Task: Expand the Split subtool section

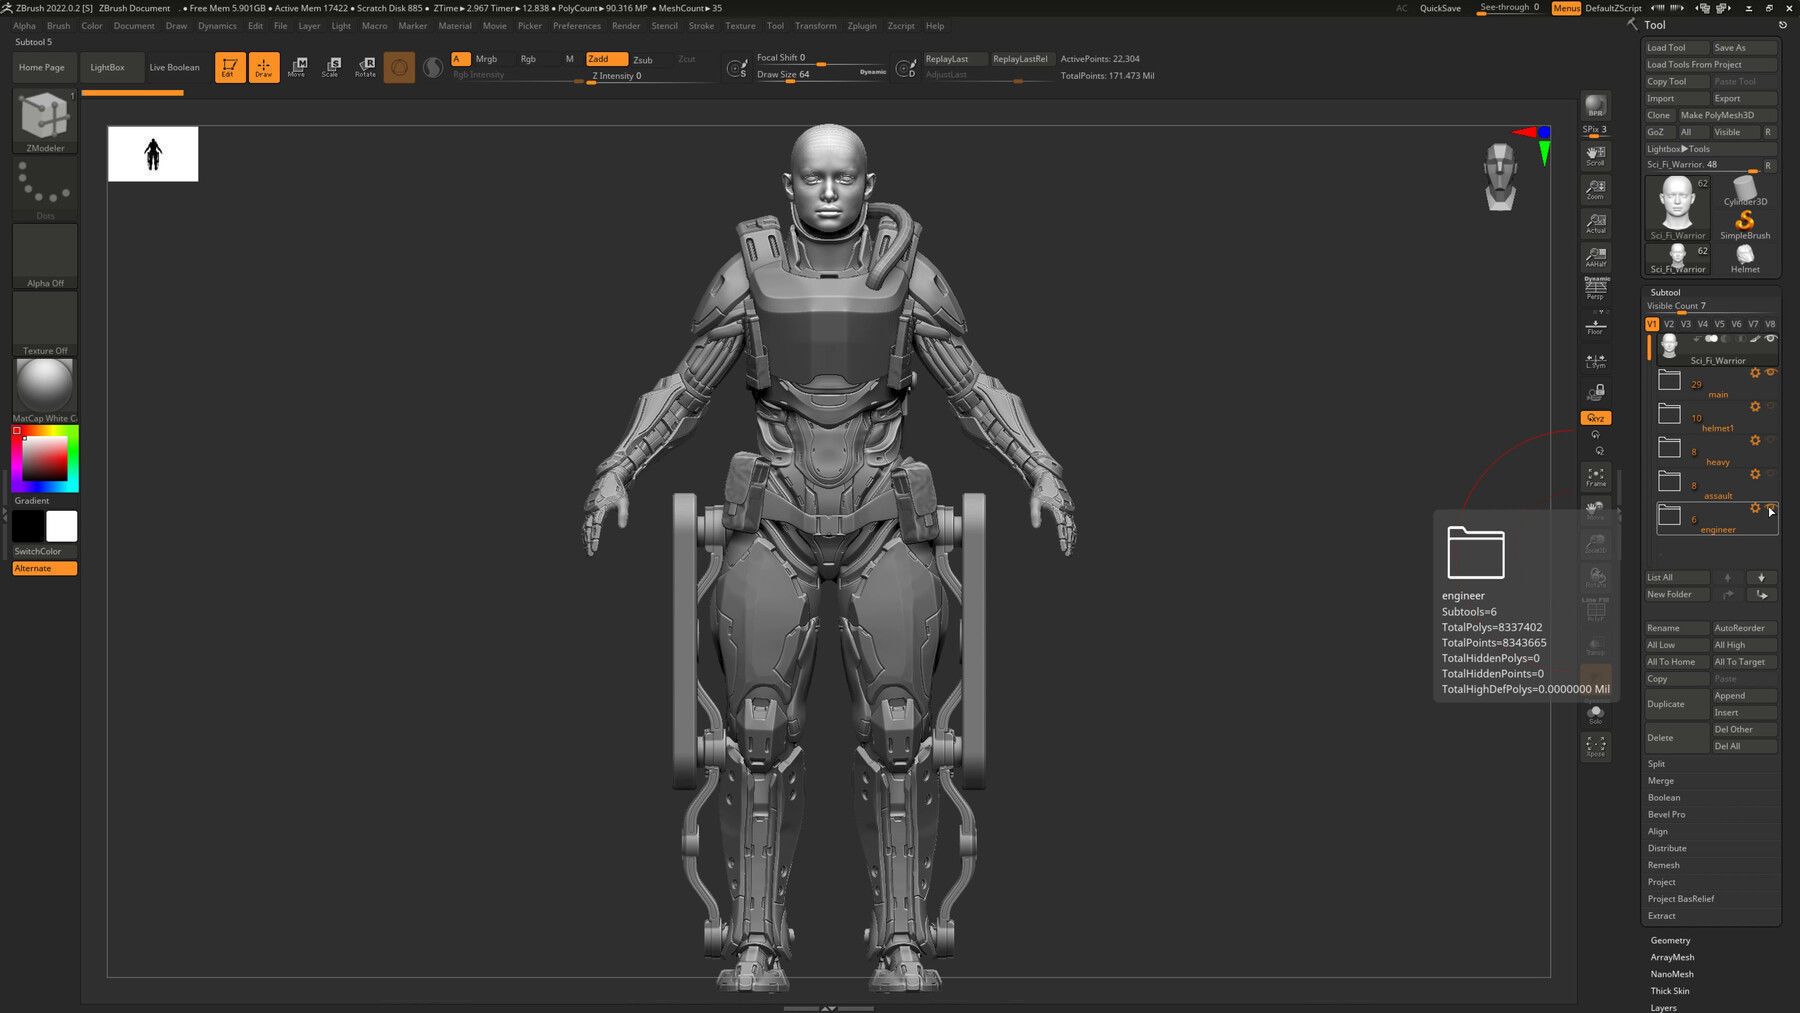Action: pos(1656,764)
